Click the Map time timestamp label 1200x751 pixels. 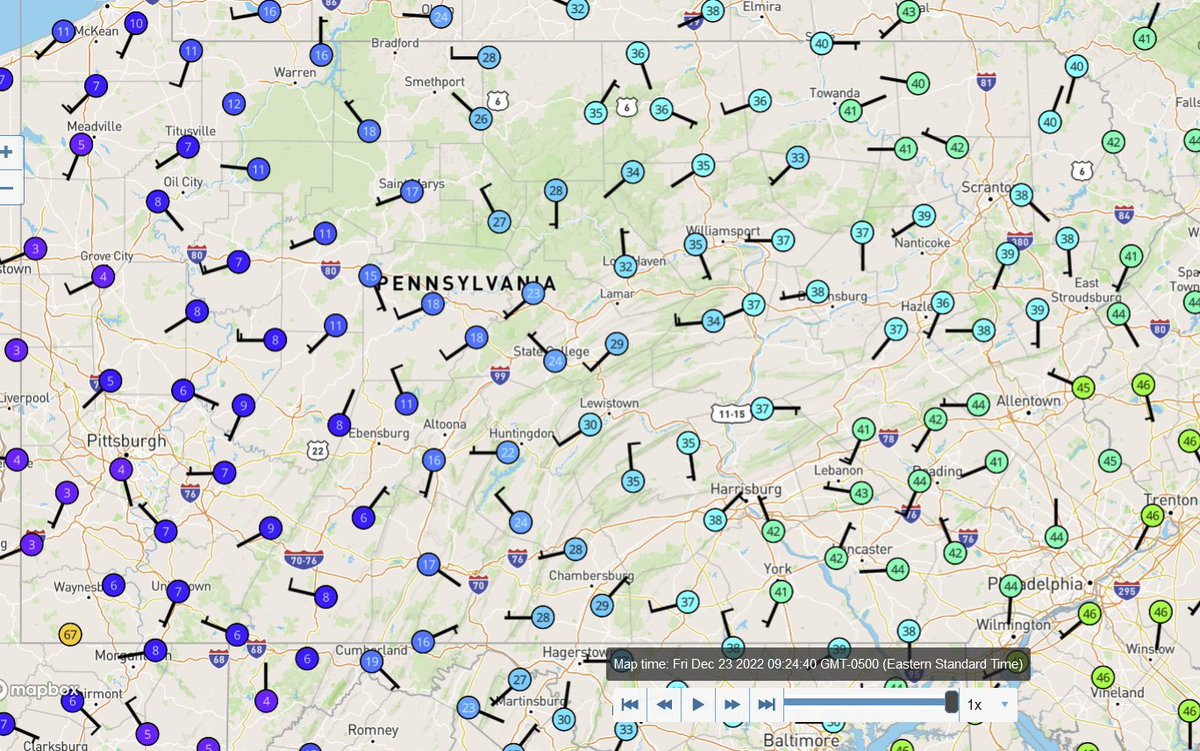[820, 663]
